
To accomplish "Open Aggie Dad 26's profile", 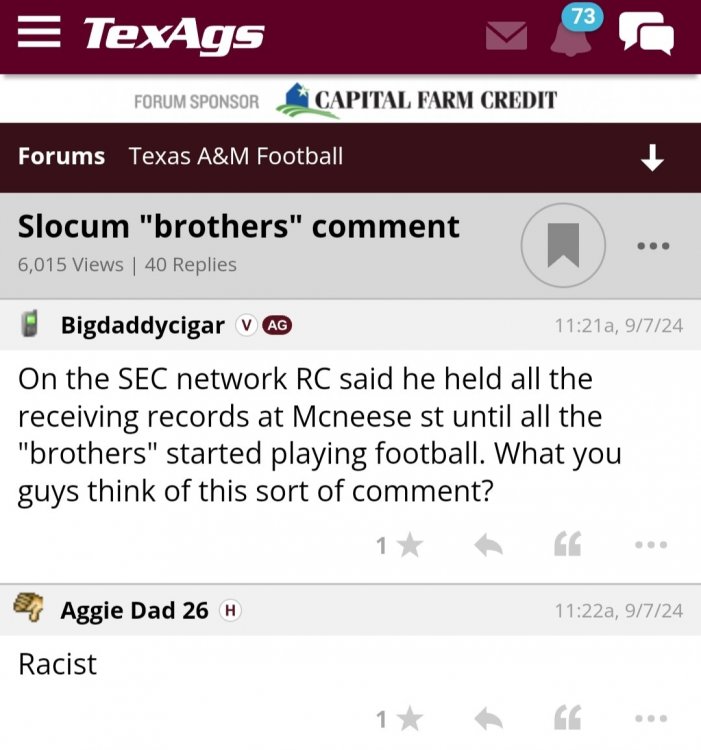I will coord(134,610).
